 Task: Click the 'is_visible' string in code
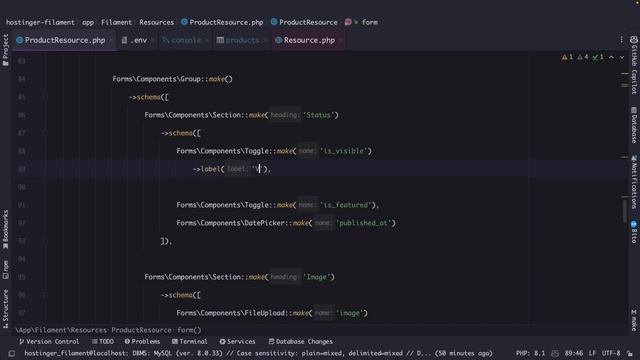pyautogui.click(x=344, y=151)
